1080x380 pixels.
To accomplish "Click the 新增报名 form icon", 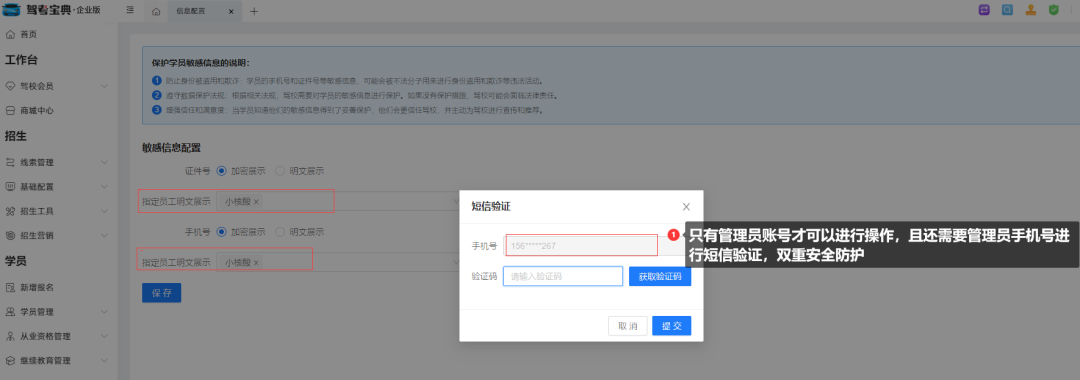I will [10, 287].
